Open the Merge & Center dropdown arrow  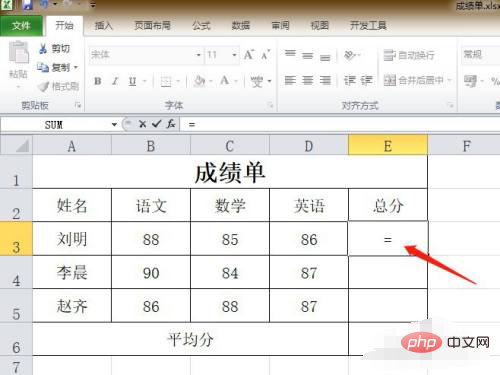tap(449, 80)
